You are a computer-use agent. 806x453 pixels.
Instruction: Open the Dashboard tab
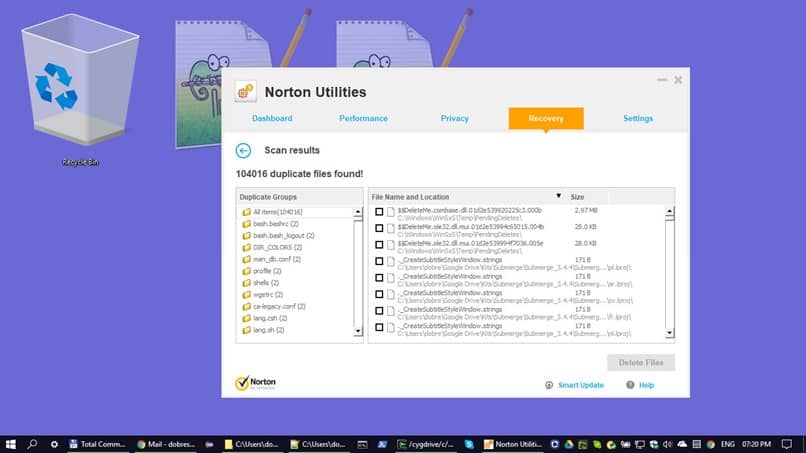(x=272, y=118)
